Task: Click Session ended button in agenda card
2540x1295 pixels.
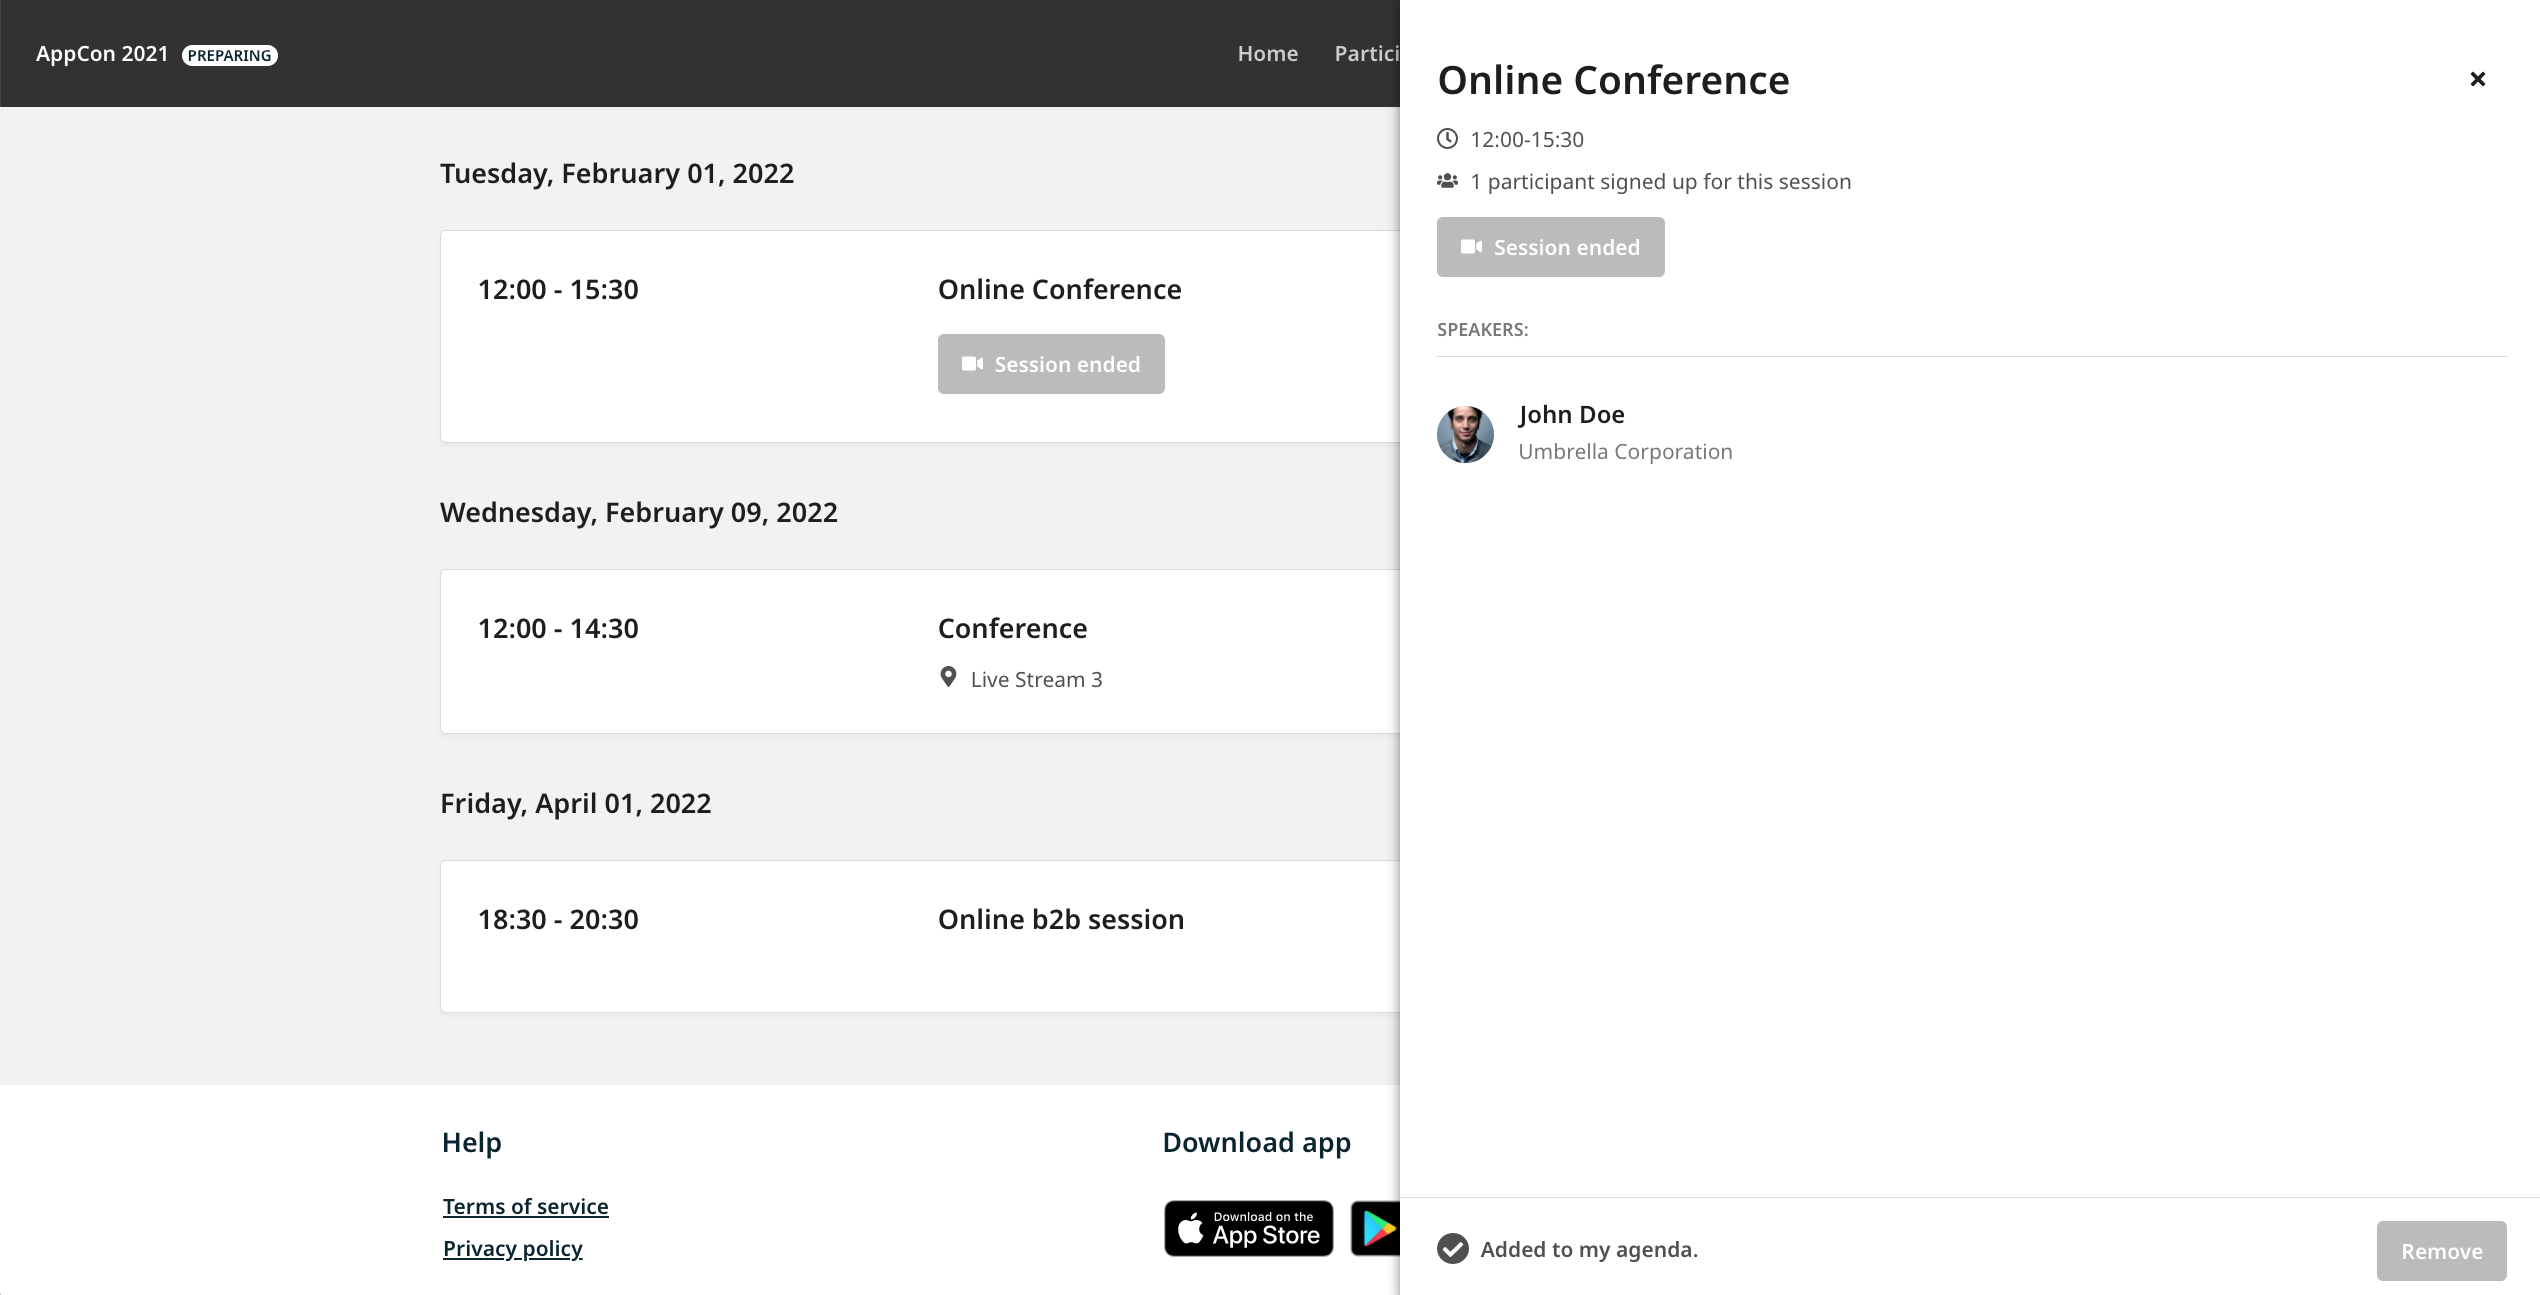Action: pos(1051,364)
